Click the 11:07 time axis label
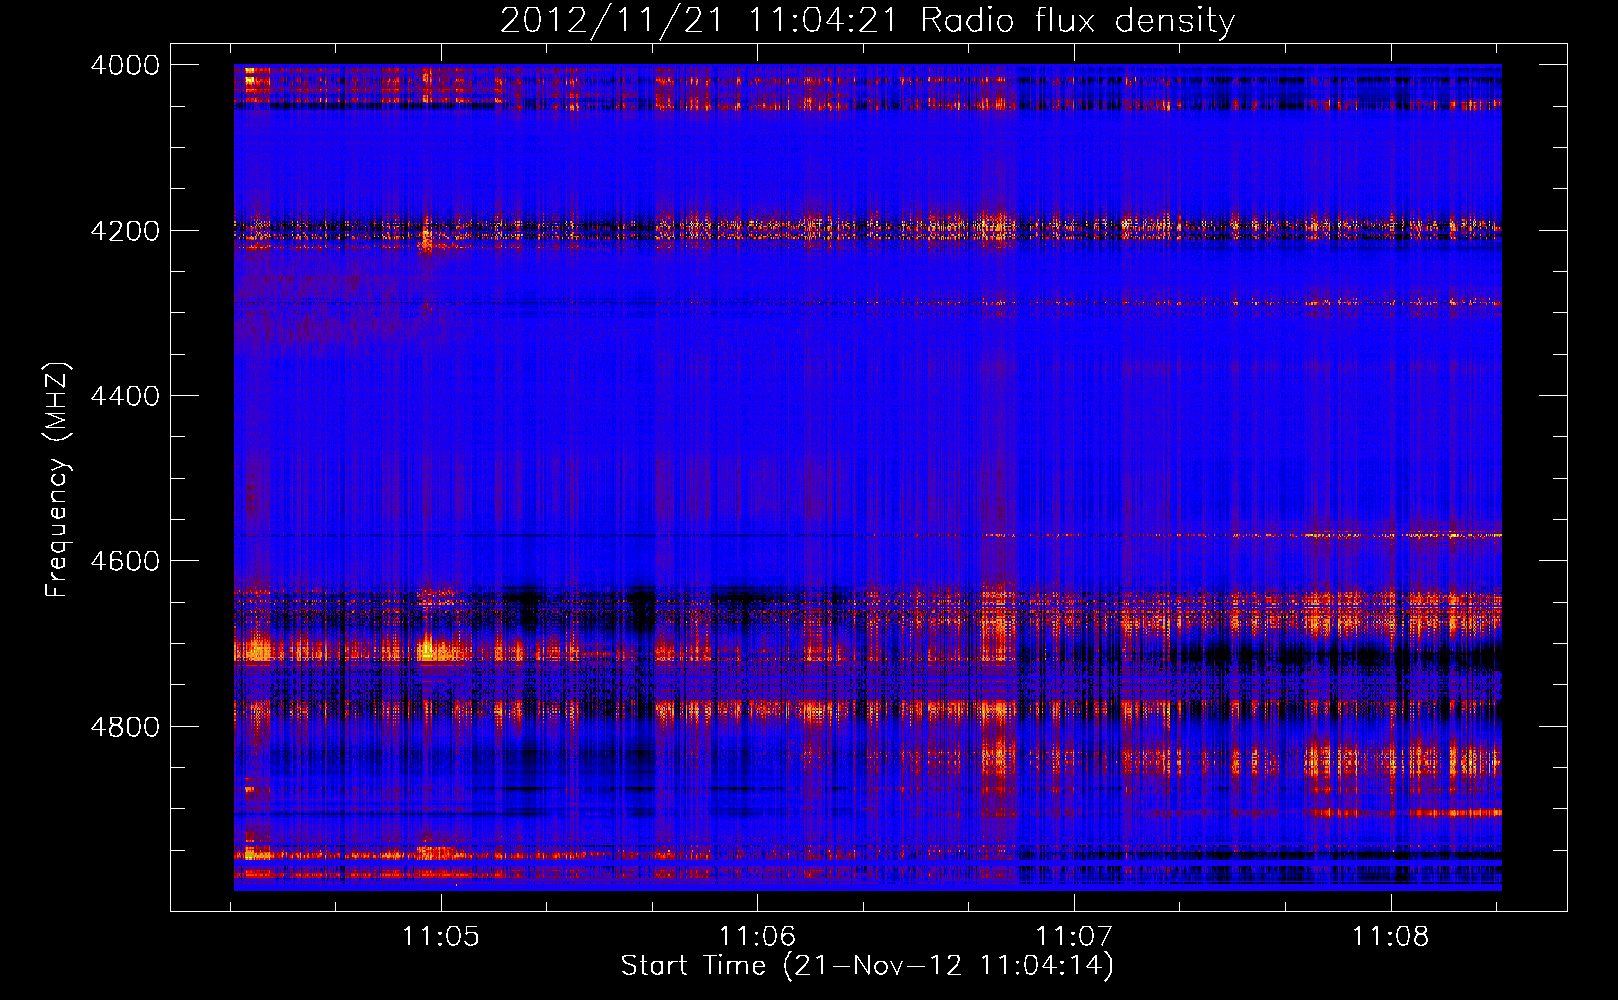This screenshot has width=1618, height=1000. (1074, 936)
